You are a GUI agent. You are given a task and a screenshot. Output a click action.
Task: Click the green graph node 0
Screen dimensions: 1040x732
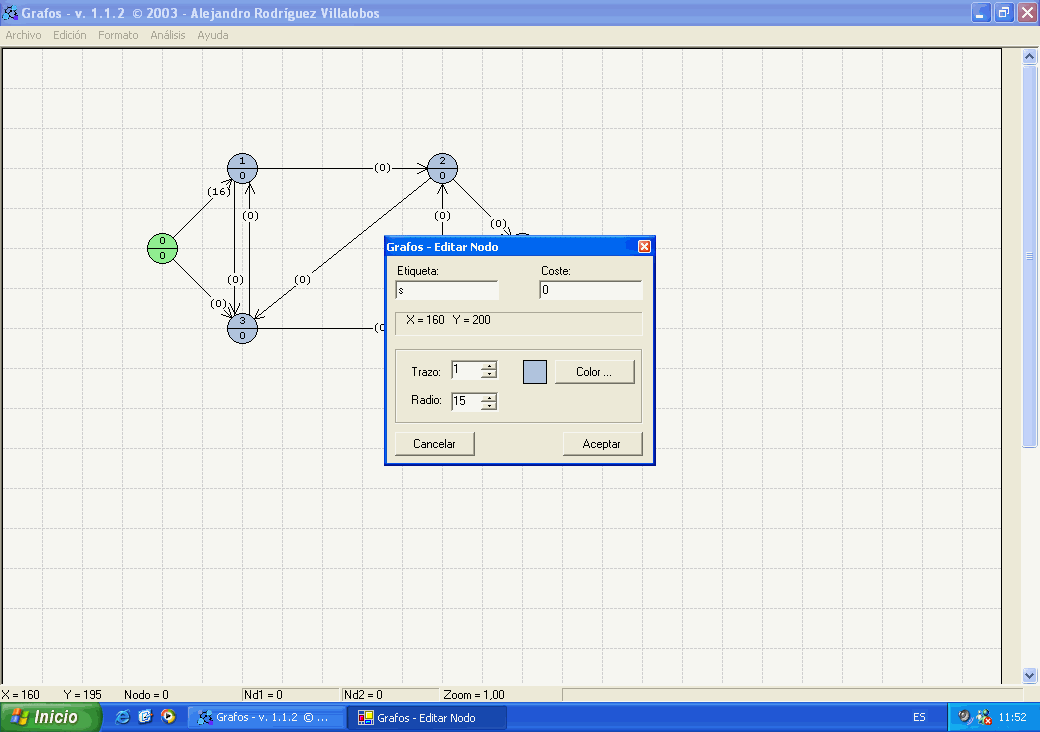(162, 248)
